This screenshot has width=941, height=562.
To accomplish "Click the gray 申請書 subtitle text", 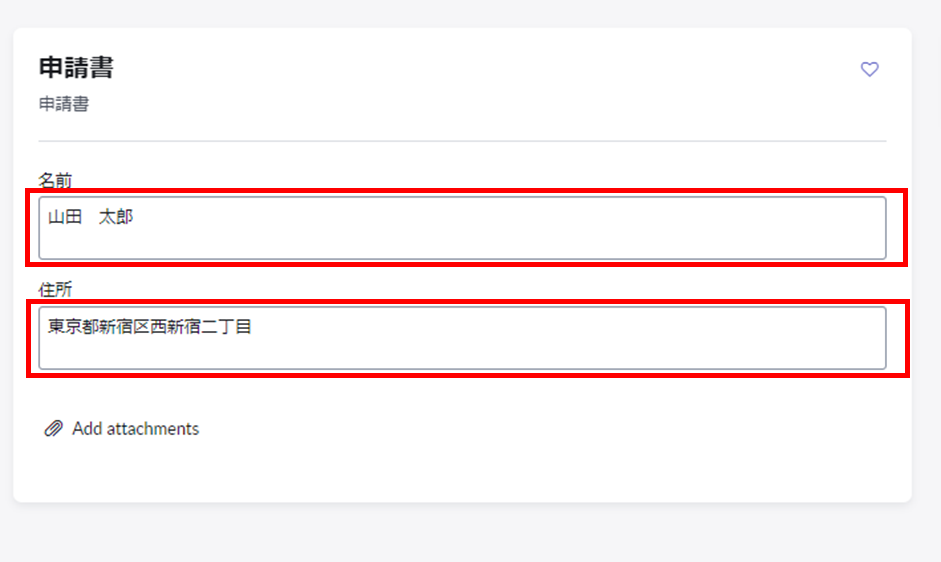I will point(64,104).
